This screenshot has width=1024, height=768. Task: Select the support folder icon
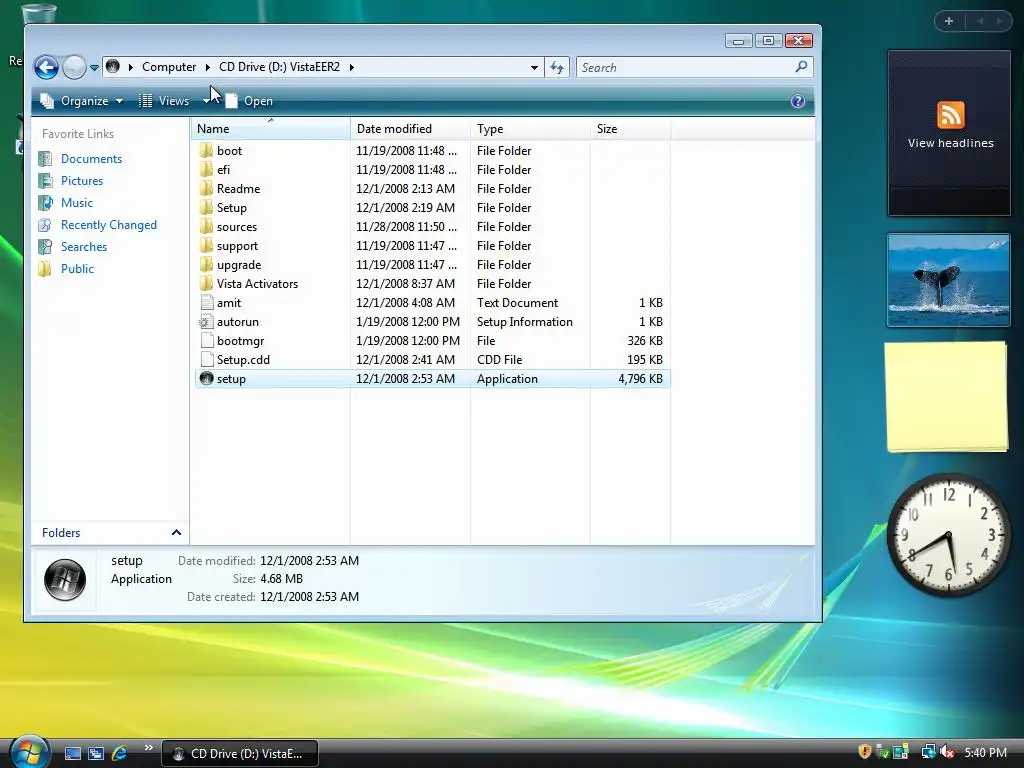206,245
